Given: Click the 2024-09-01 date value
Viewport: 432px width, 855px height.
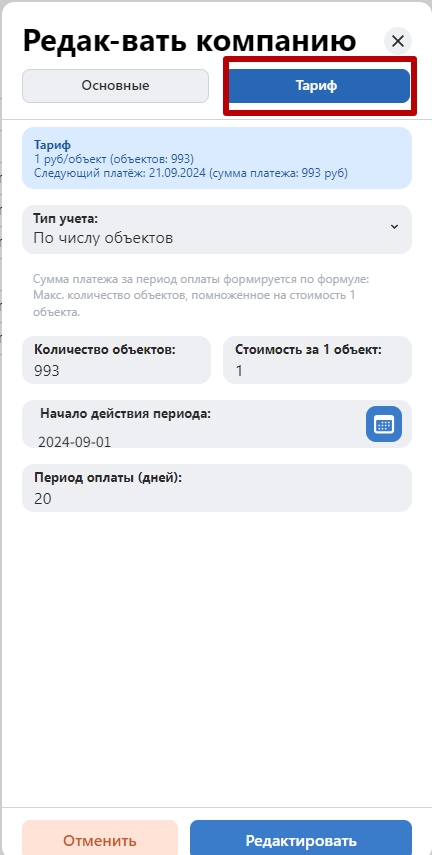Looking at the screenshot, I should tap(74, 441).
